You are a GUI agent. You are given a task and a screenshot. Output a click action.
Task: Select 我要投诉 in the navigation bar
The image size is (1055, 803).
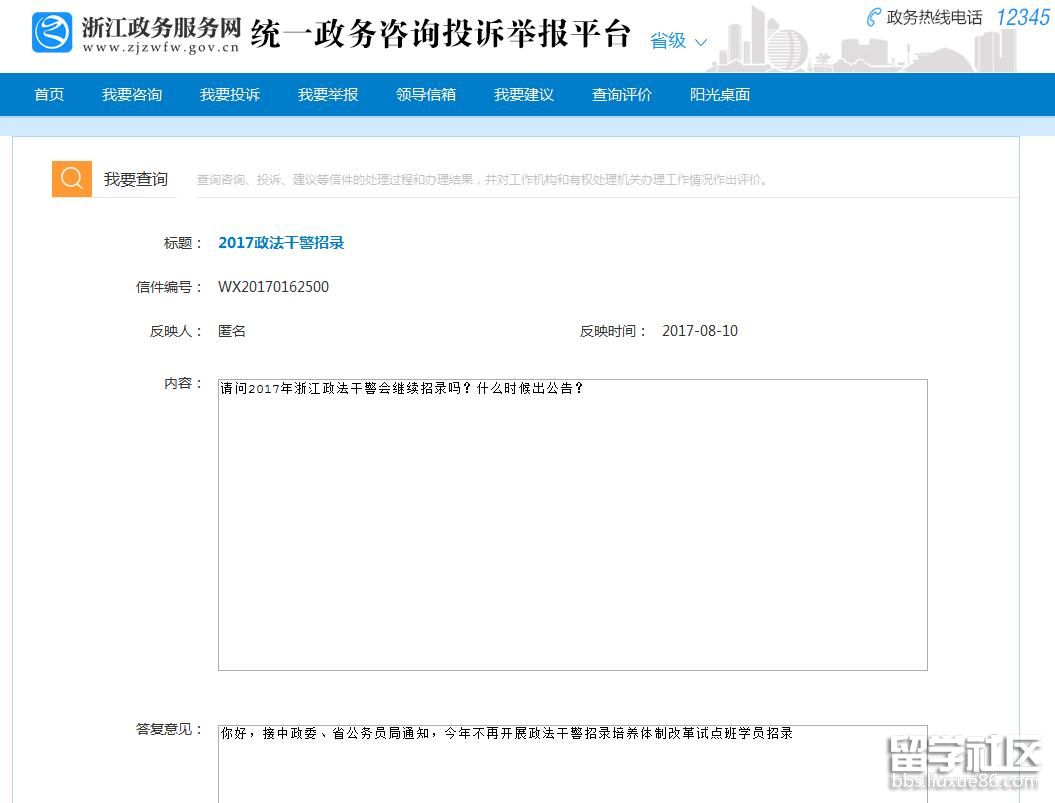click(230, 95)
